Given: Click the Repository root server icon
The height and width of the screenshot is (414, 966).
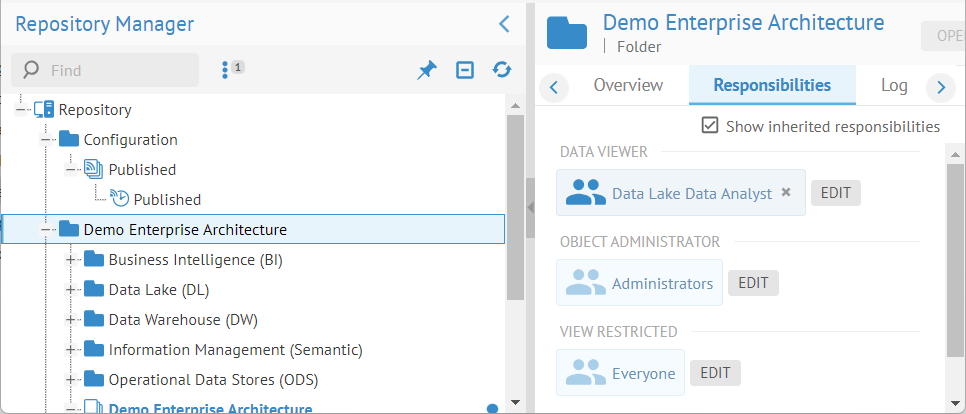Looking at the screenshot, I should [43, 110].
